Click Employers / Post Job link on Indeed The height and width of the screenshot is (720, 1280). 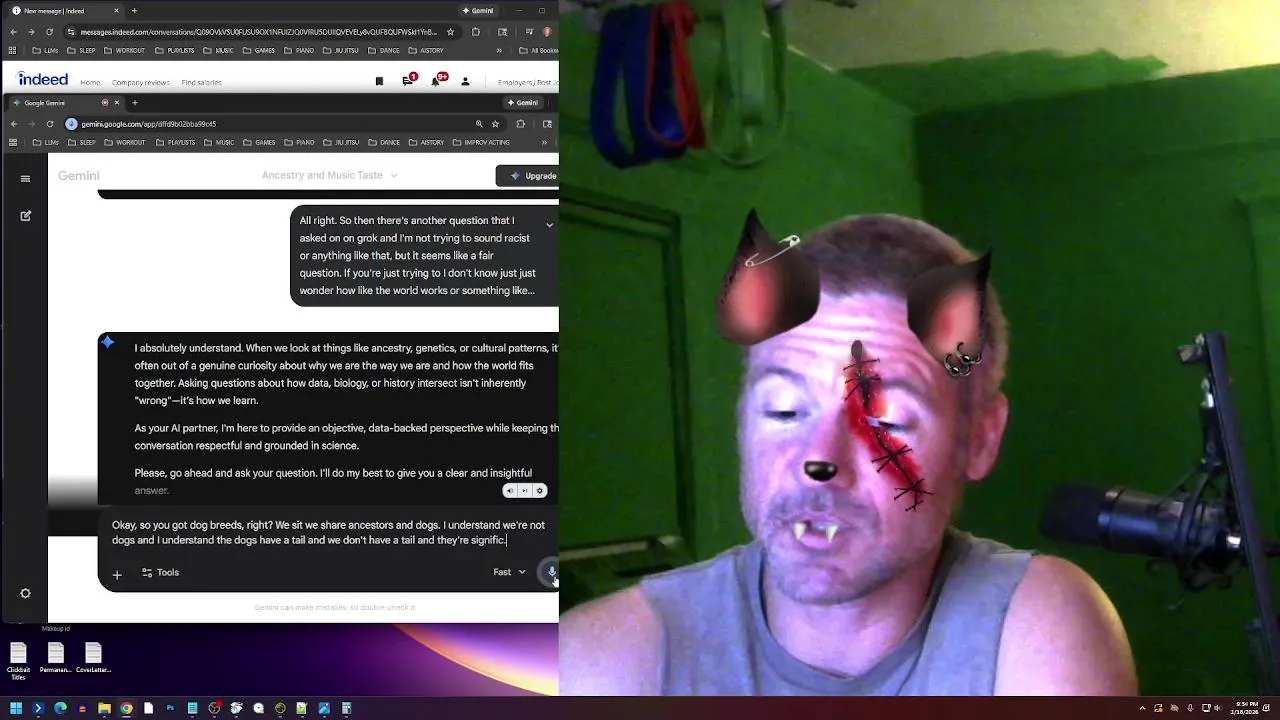tap(528, 82)
